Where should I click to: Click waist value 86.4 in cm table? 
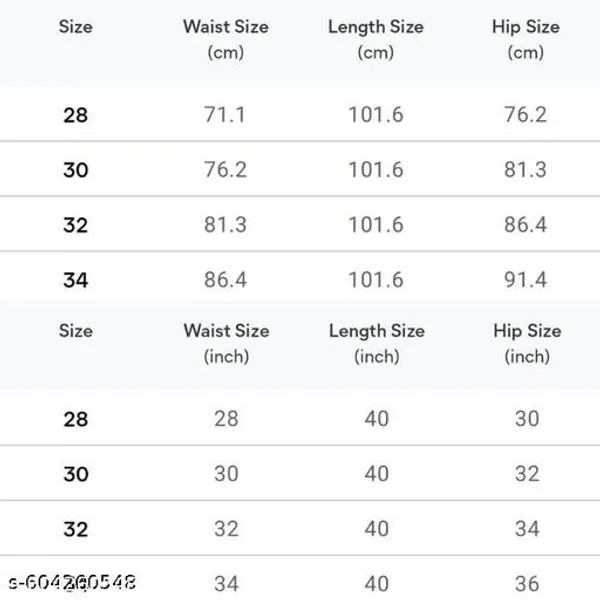pyautogui.click(x=225, y=280)
